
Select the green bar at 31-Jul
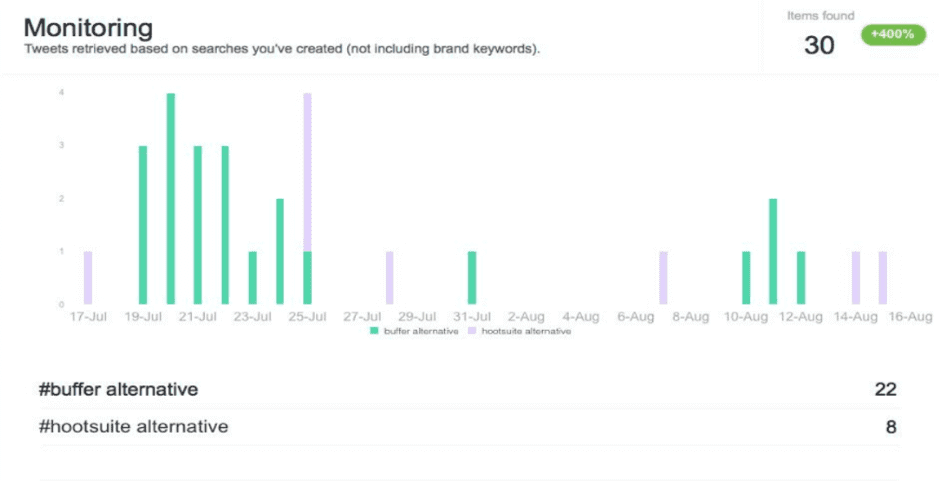tap(472, 278)
